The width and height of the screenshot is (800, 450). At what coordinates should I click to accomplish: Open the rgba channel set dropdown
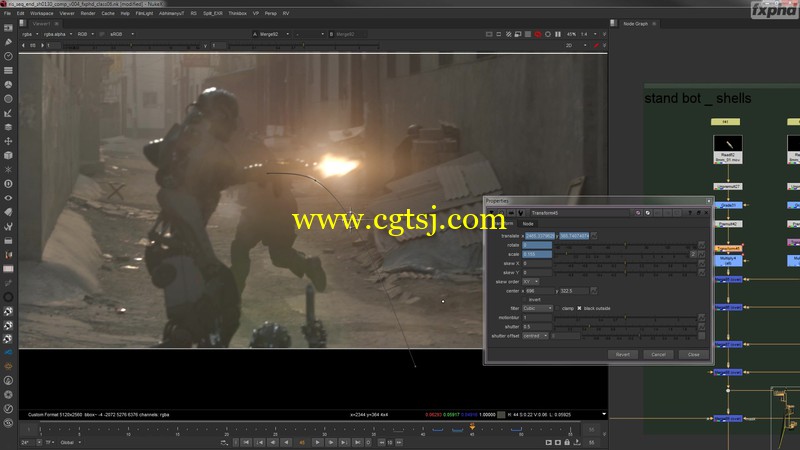coord(30,34)
